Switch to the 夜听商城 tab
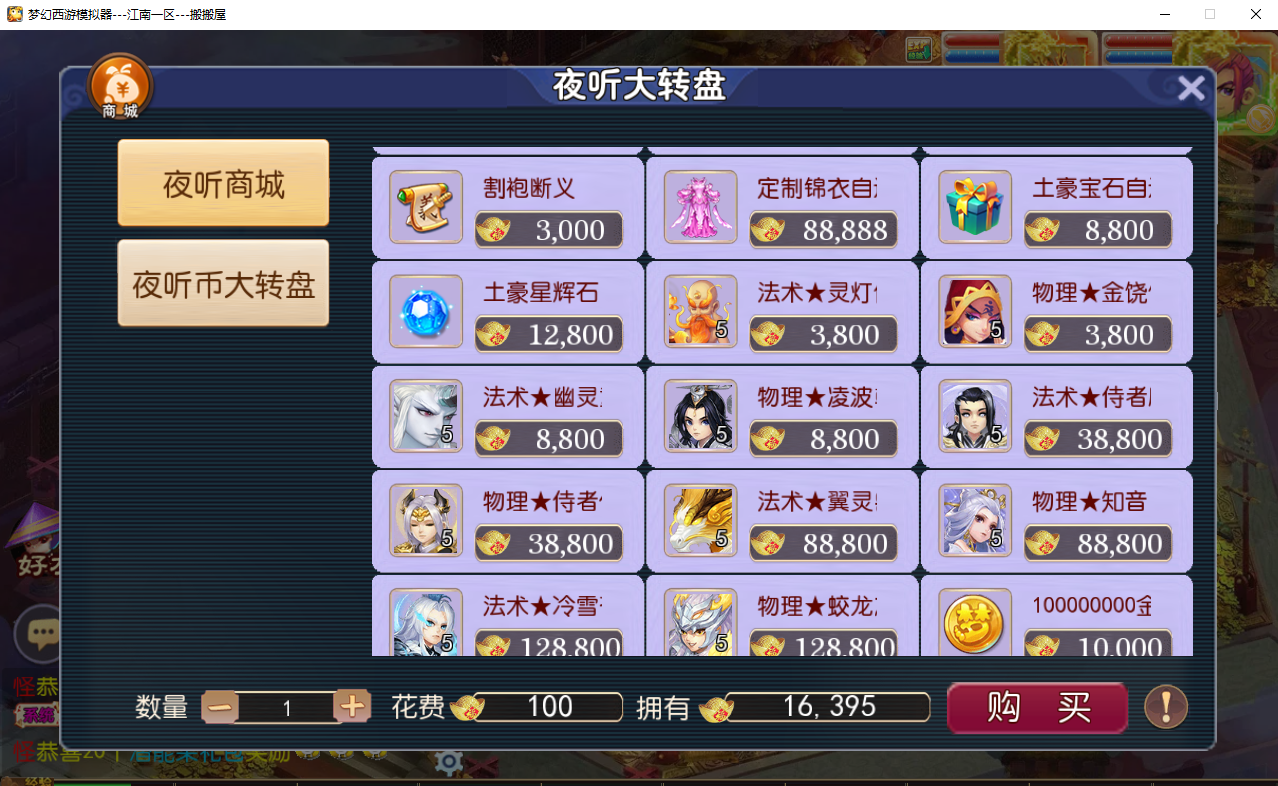Screen dimensions: 1278x786 pos(224,184)
